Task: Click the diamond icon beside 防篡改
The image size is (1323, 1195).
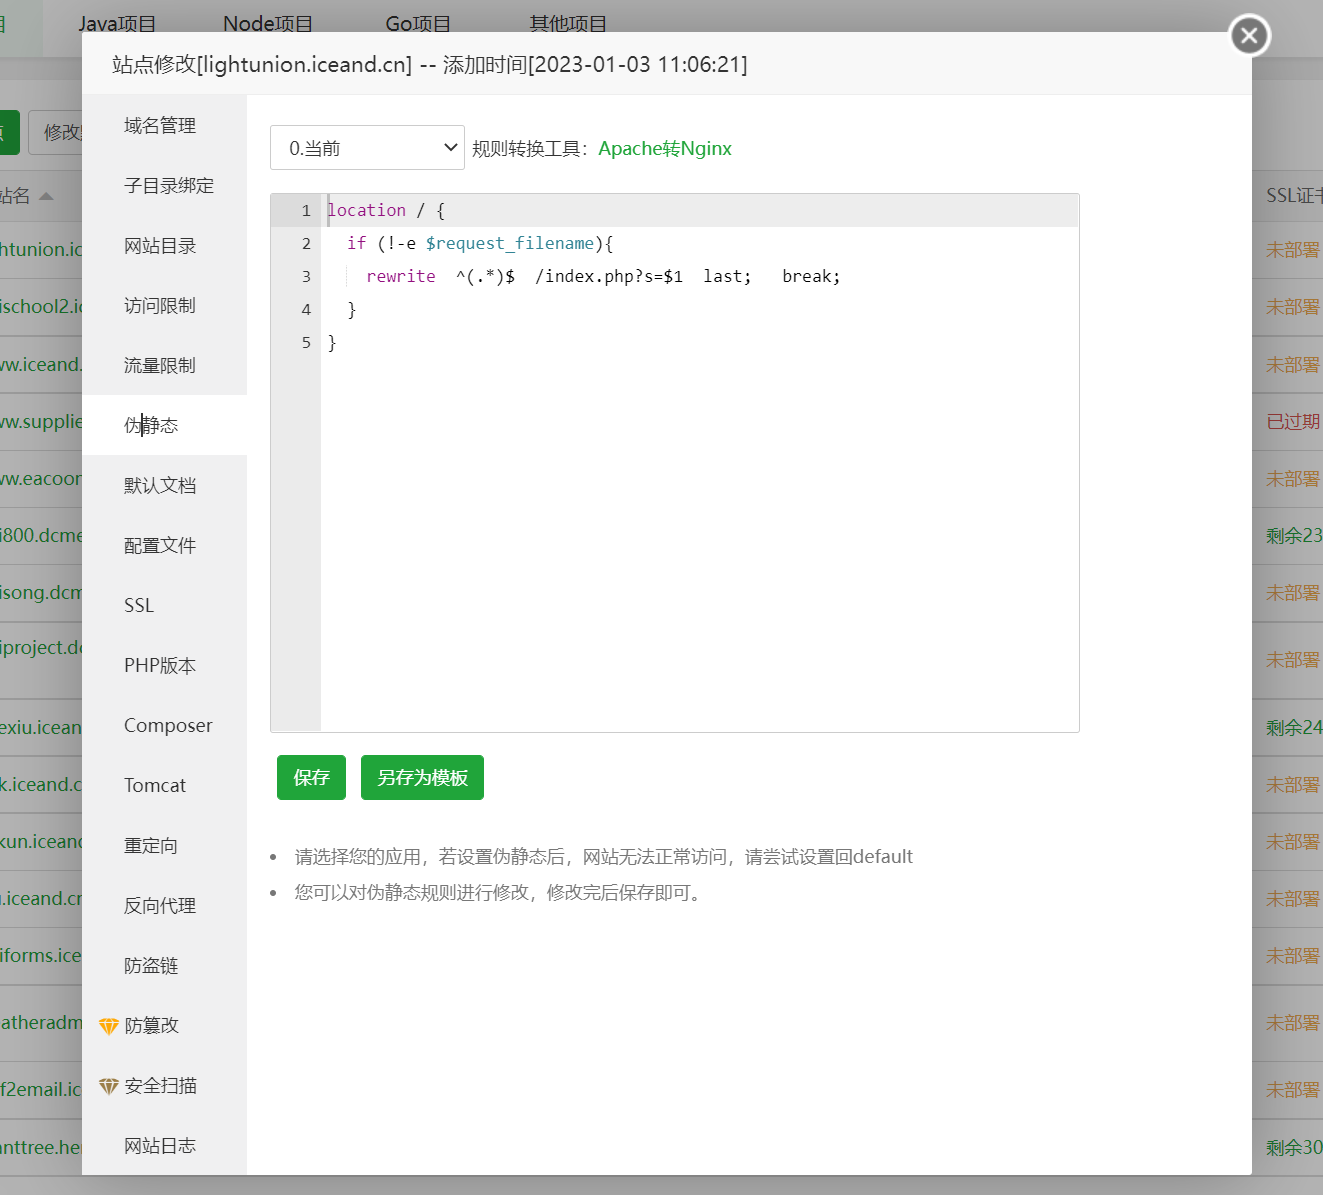Action: 109,1026
